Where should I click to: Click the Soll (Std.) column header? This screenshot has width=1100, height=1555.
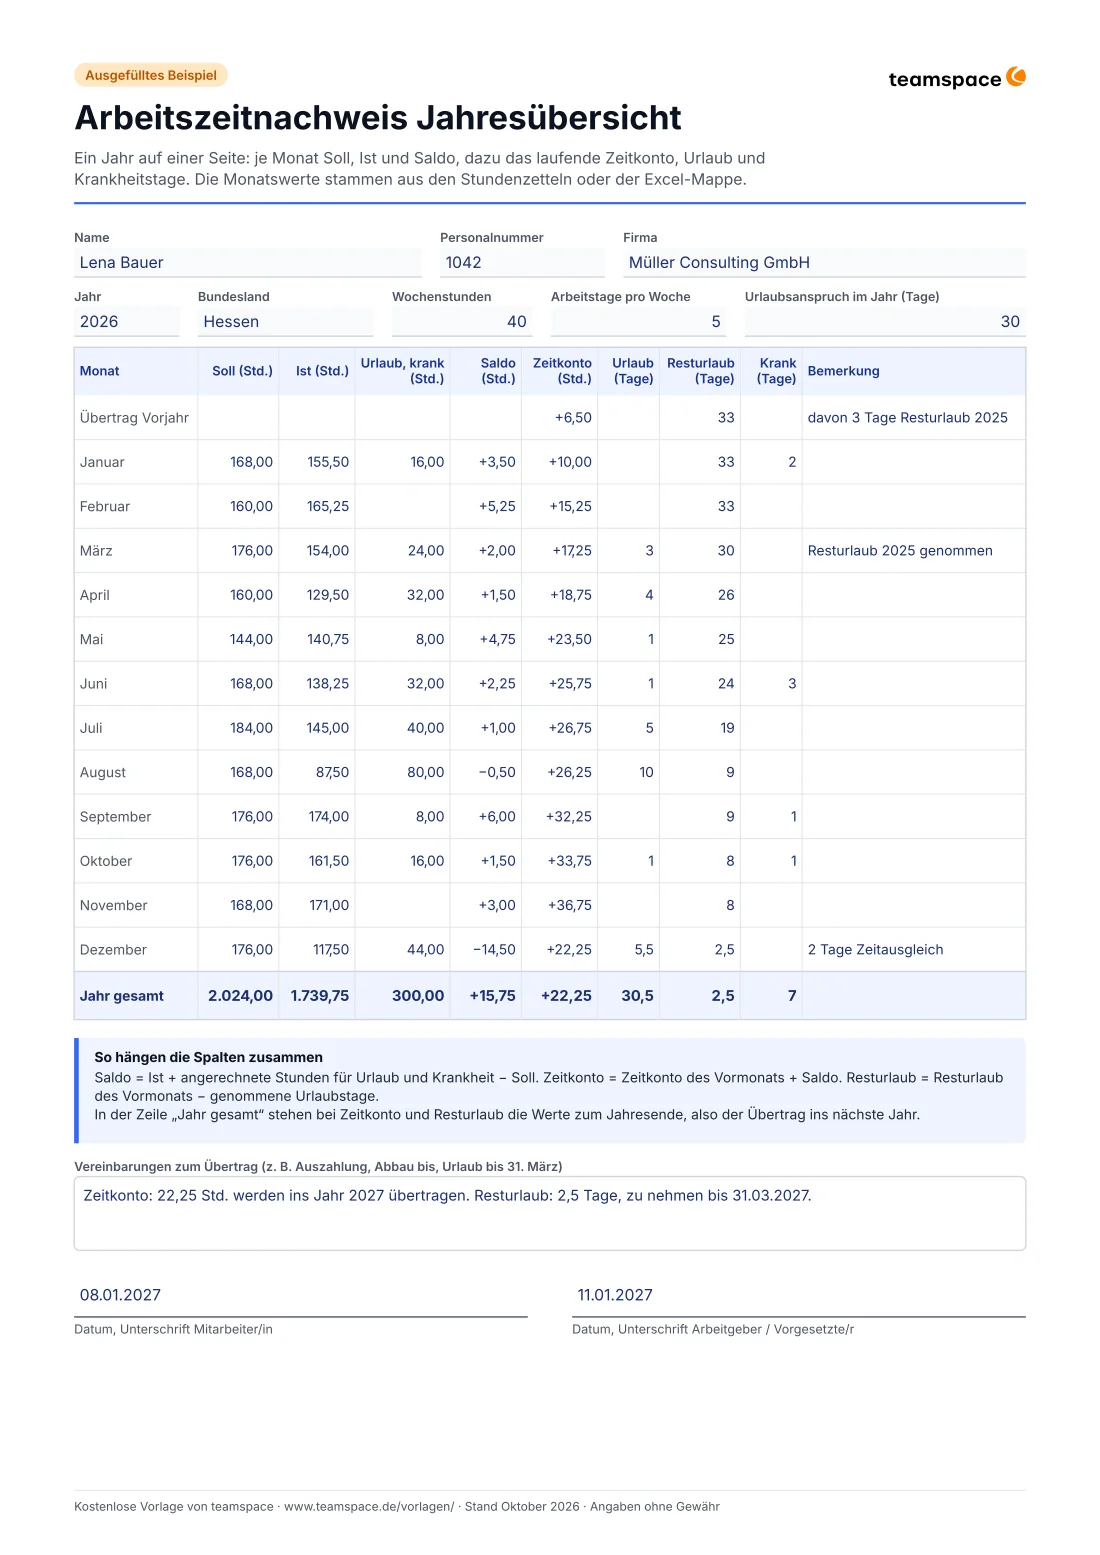(242, 371)
